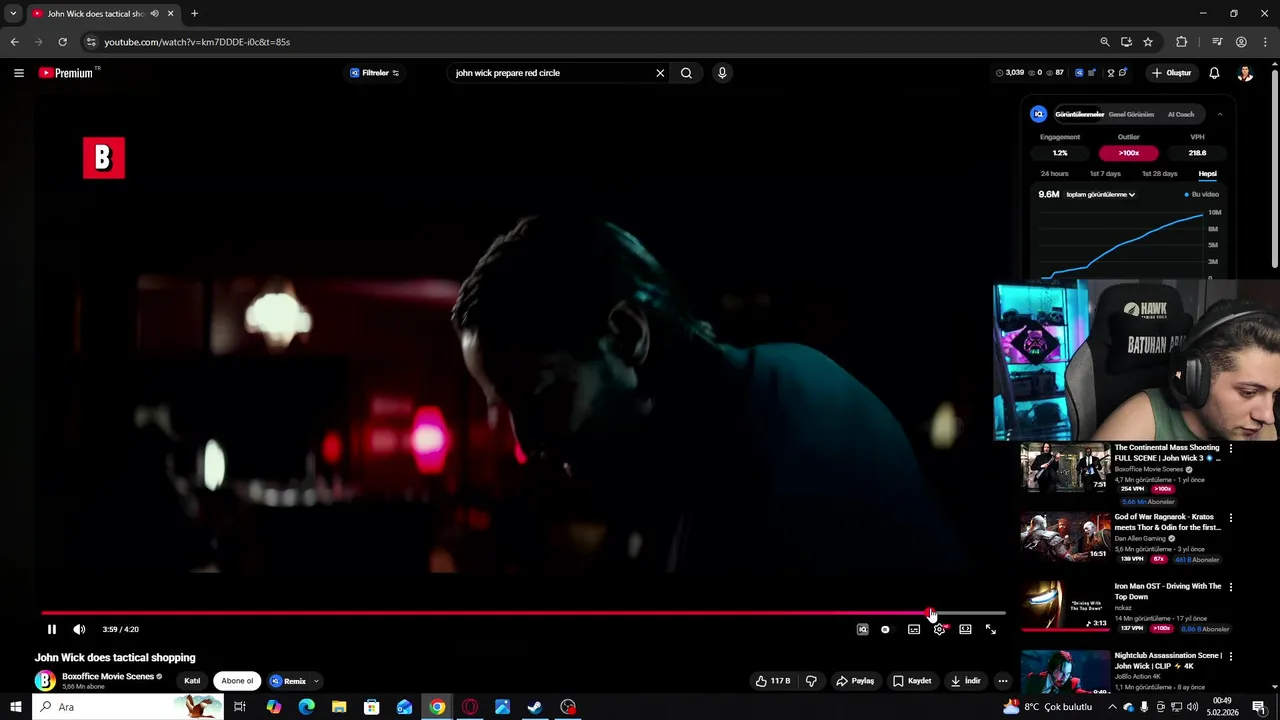The image size is (1280, 720).
Task: Mute the tab via speaker icon
Action: [x=154, y=14]
